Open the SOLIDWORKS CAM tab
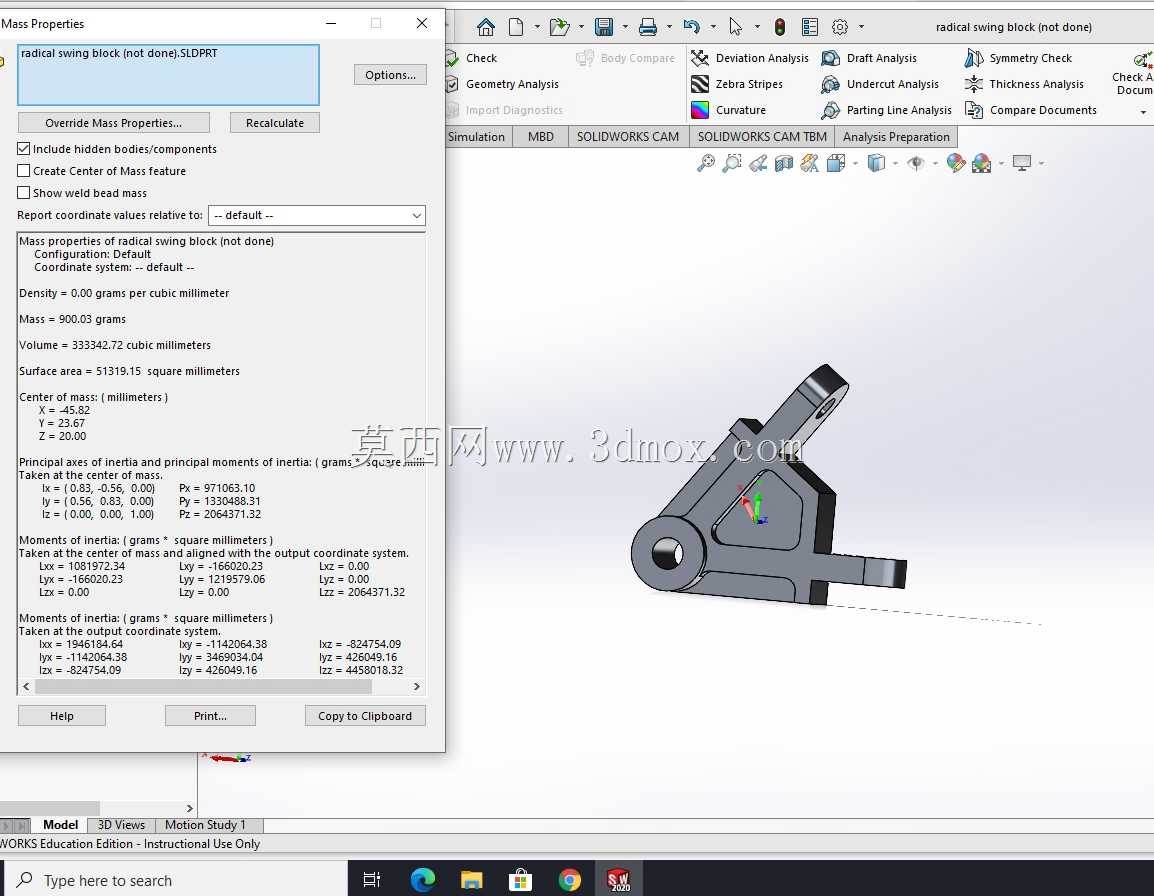 coord(628,137)
